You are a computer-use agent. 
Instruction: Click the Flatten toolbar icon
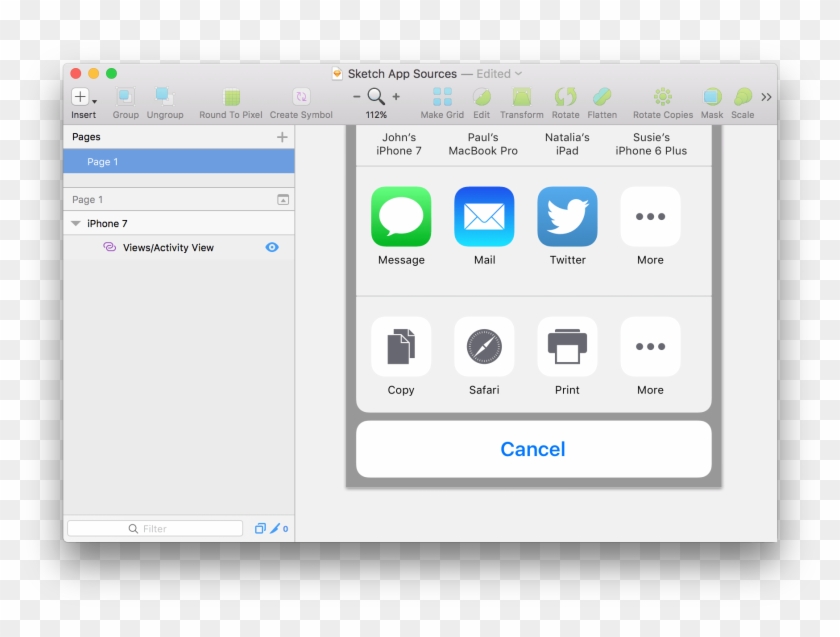(602, 97)
